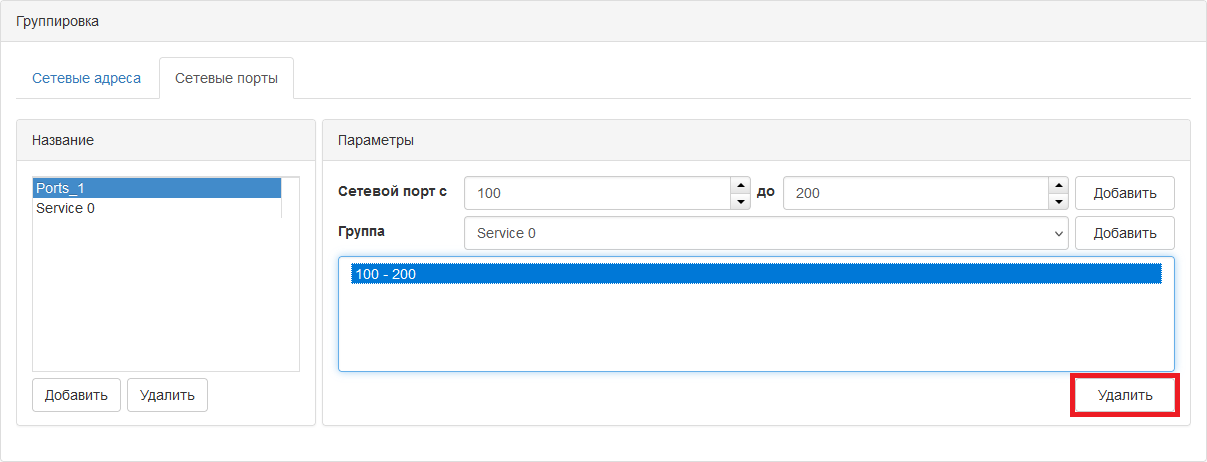Decrease the ending port value with down arrow
The height and width of the screenshot is (462, 1207).
point(1059,201)
